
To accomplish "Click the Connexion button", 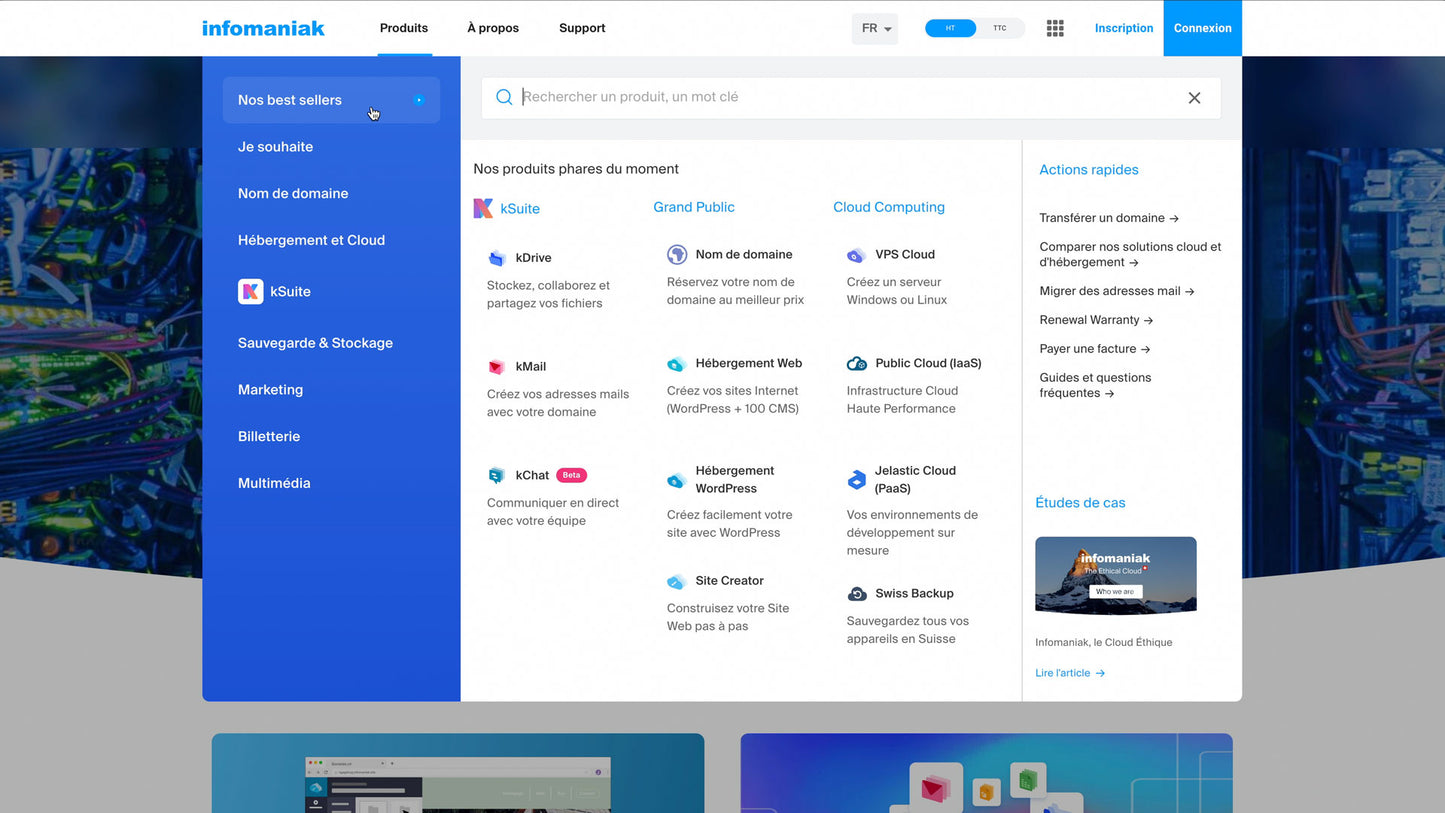I will click(1202, 28).
